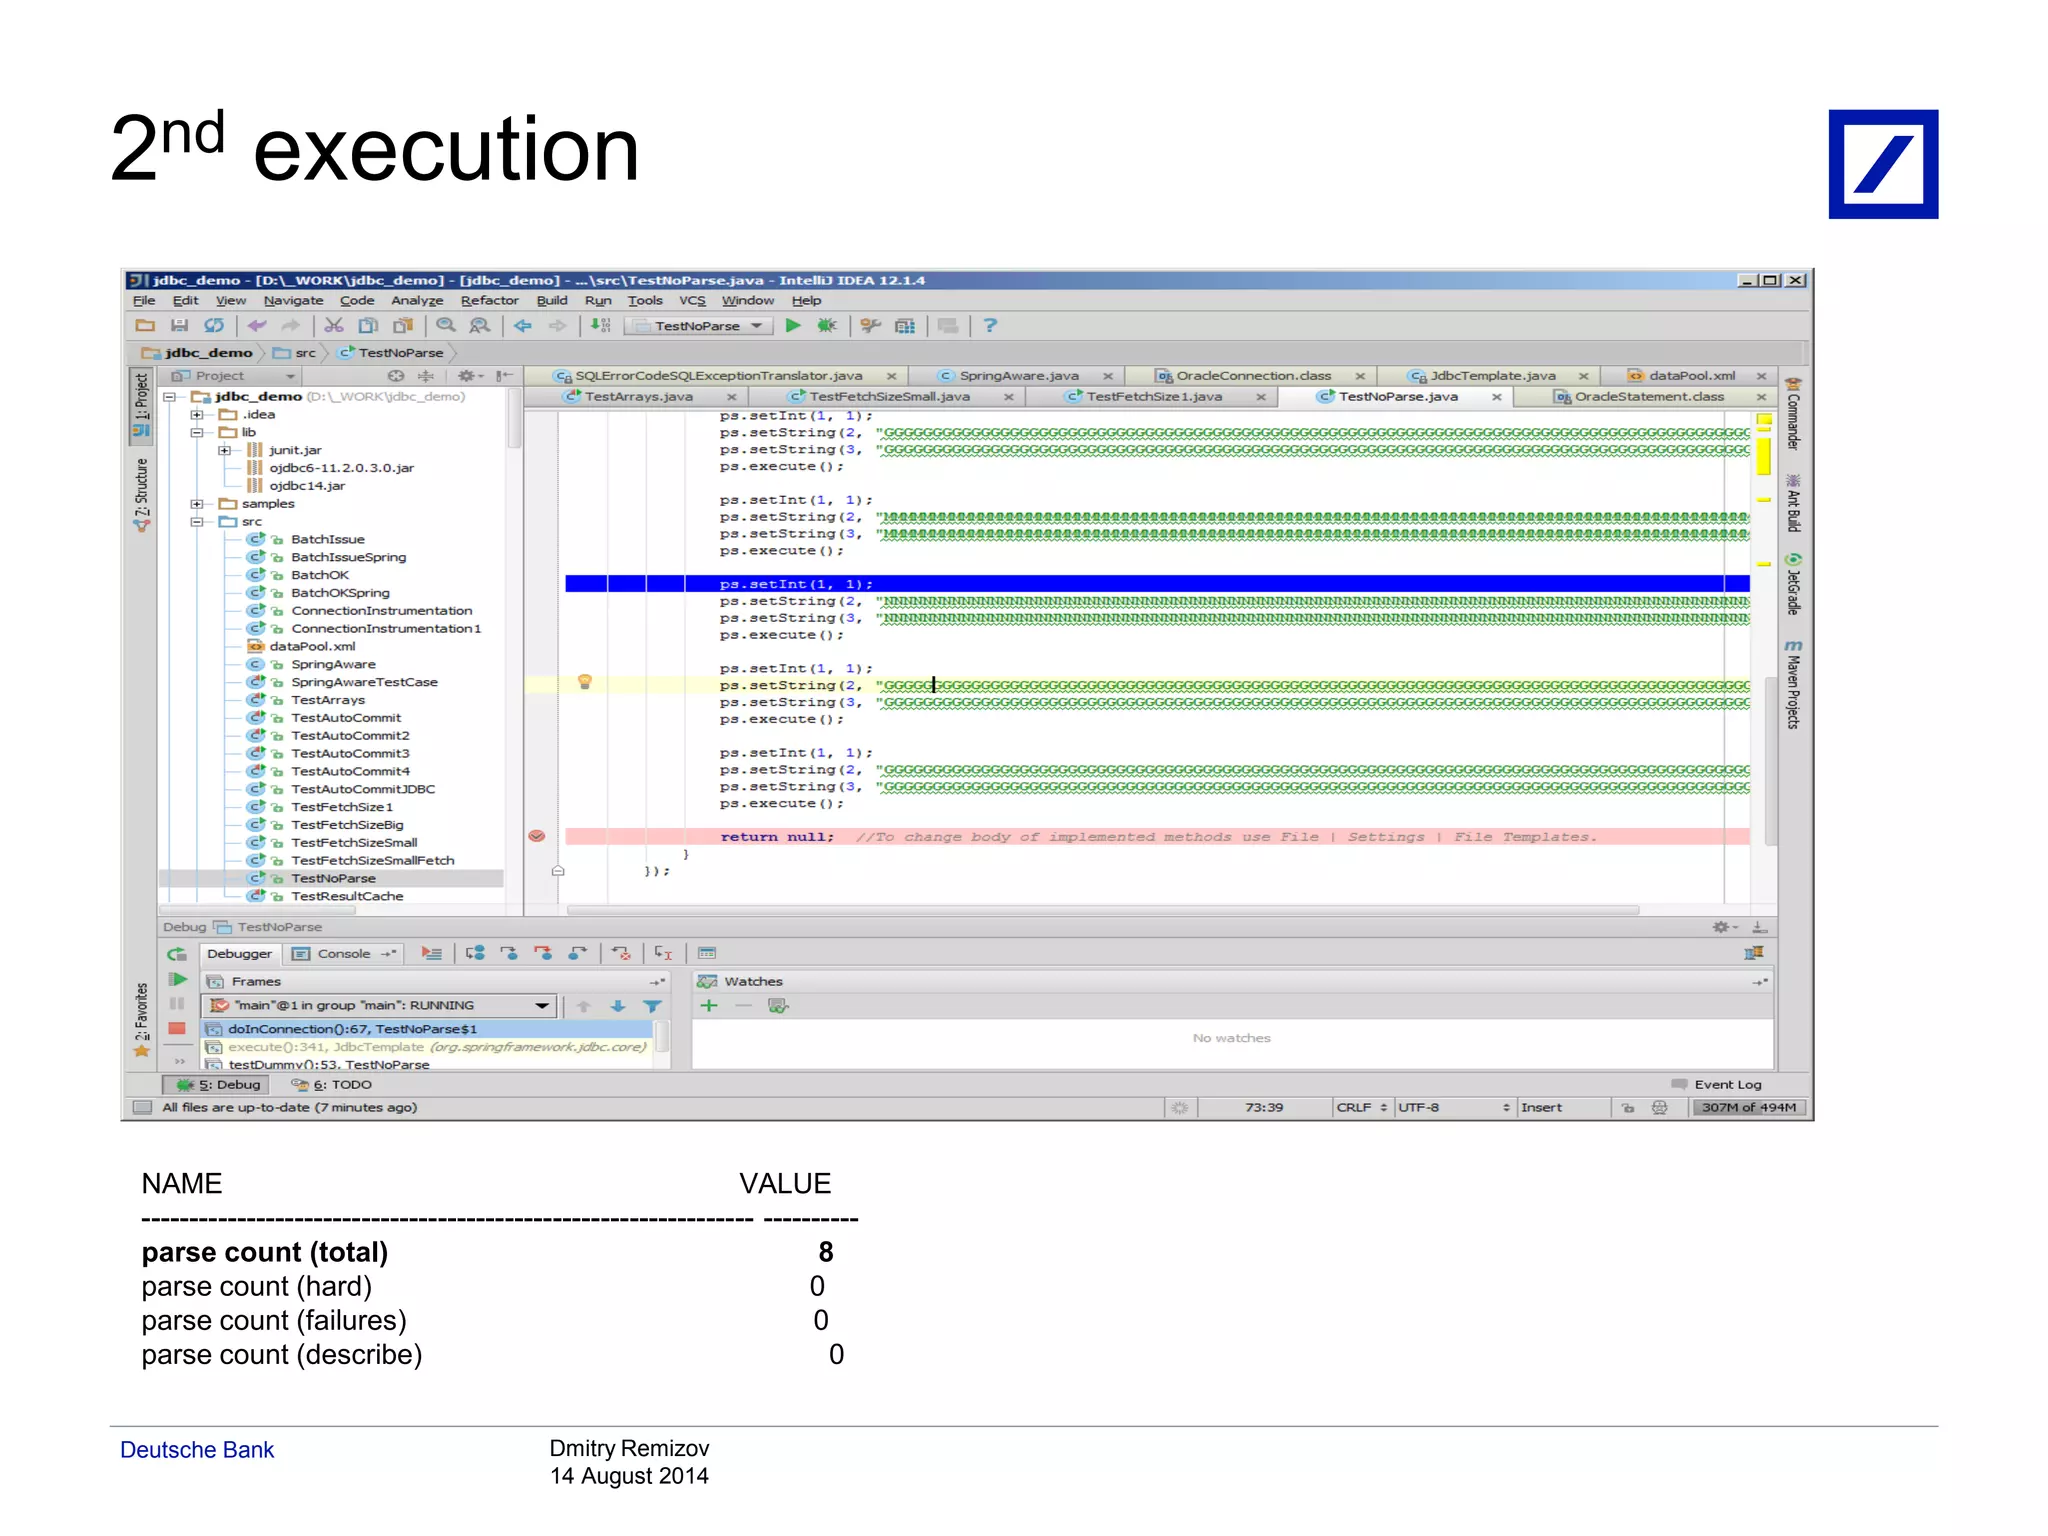Open the Project view selector dropdown
Screen dimensions: 2048x1536
point(235,376)
